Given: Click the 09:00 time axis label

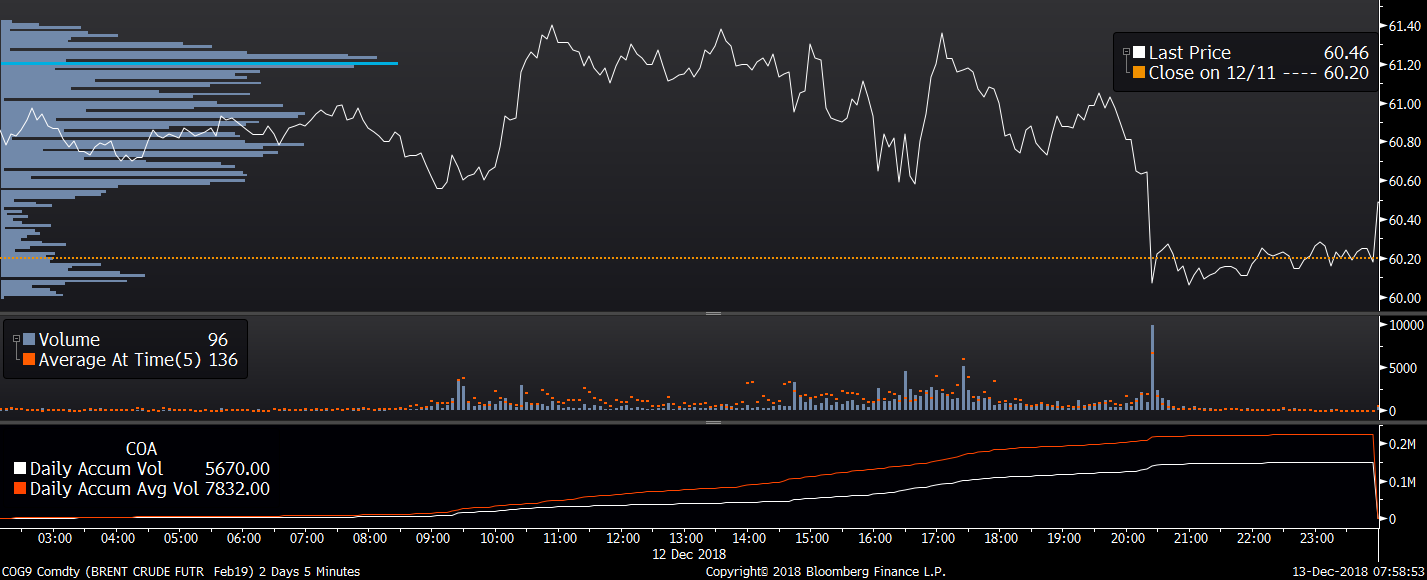Looking at the screenshot, I should (433, 538).
